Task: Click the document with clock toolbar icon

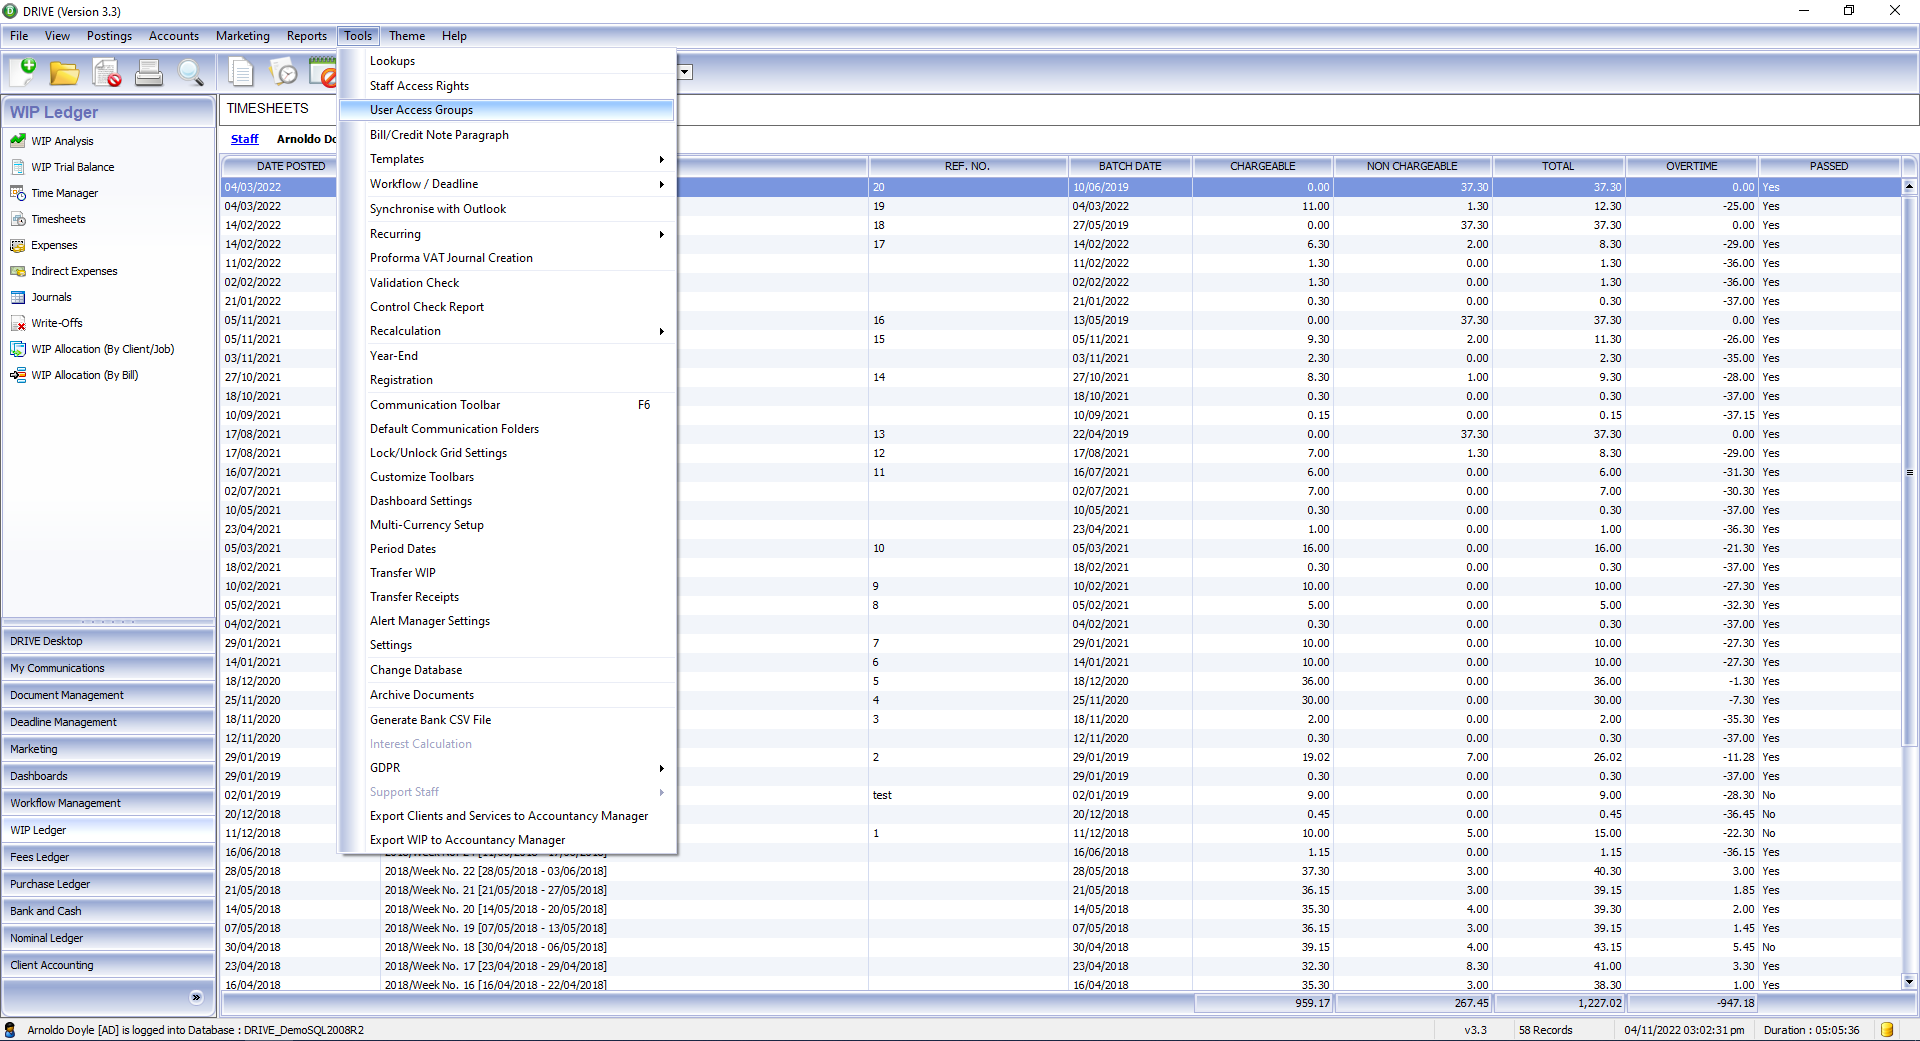Action: 284,73
